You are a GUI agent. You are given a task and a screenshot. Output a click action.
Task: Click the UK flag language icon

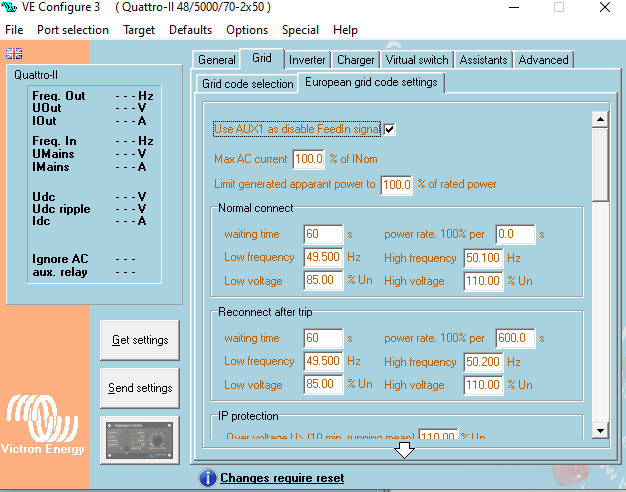(14, 54)
